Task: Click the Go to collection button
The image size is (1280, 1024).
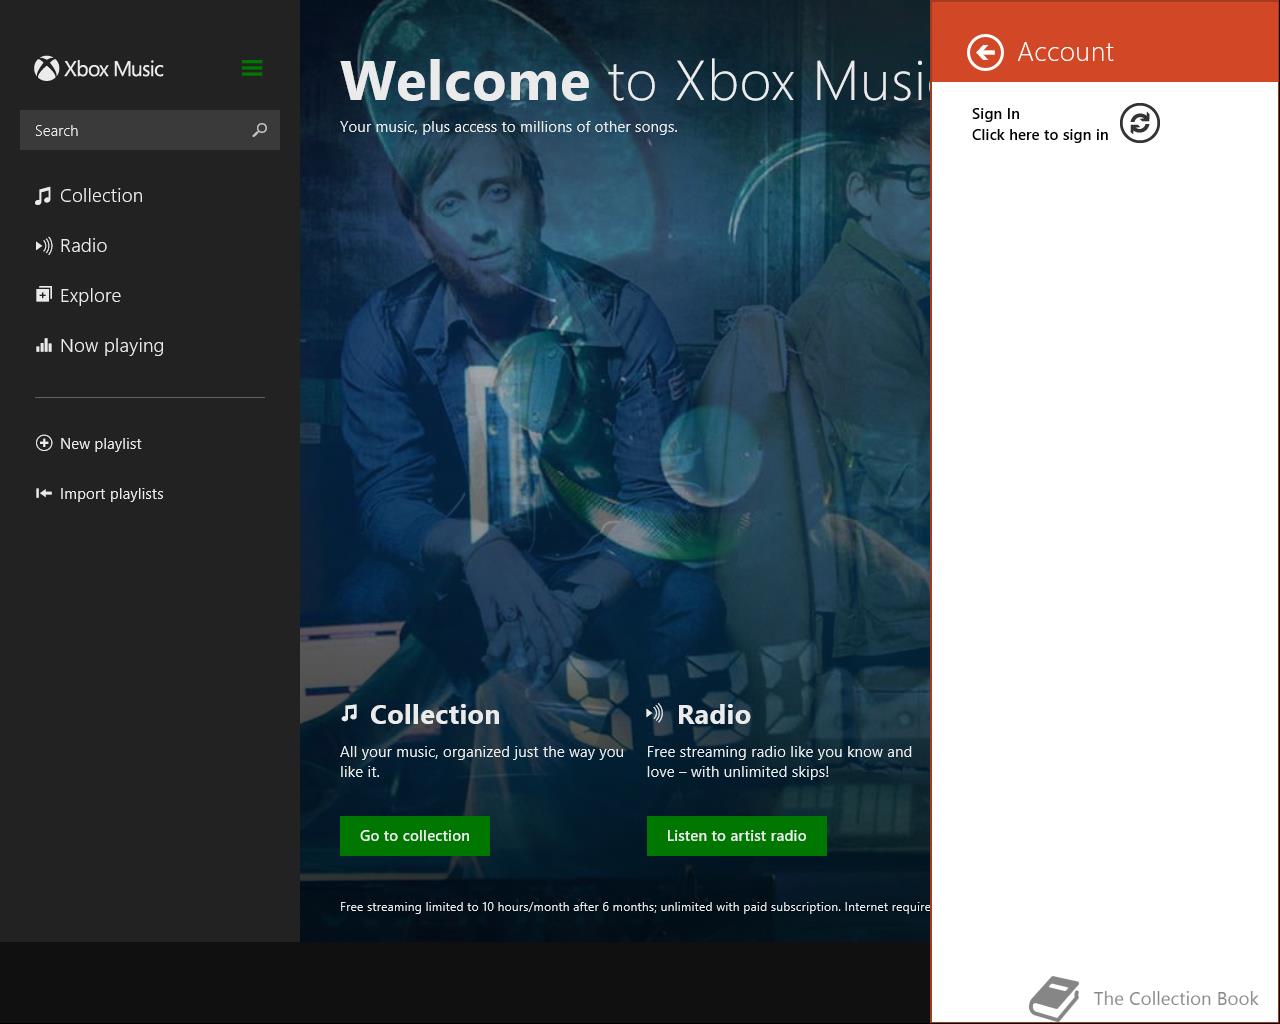Action: 415,836
